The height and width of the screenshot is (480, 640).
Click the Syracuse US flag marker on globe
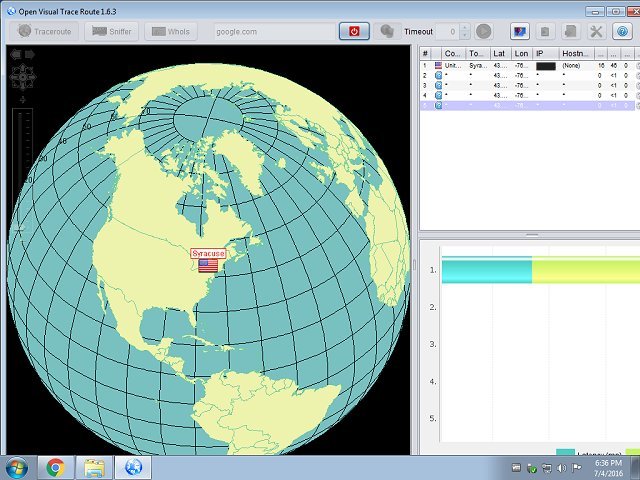pyautogui.click(x=208, y=266)
